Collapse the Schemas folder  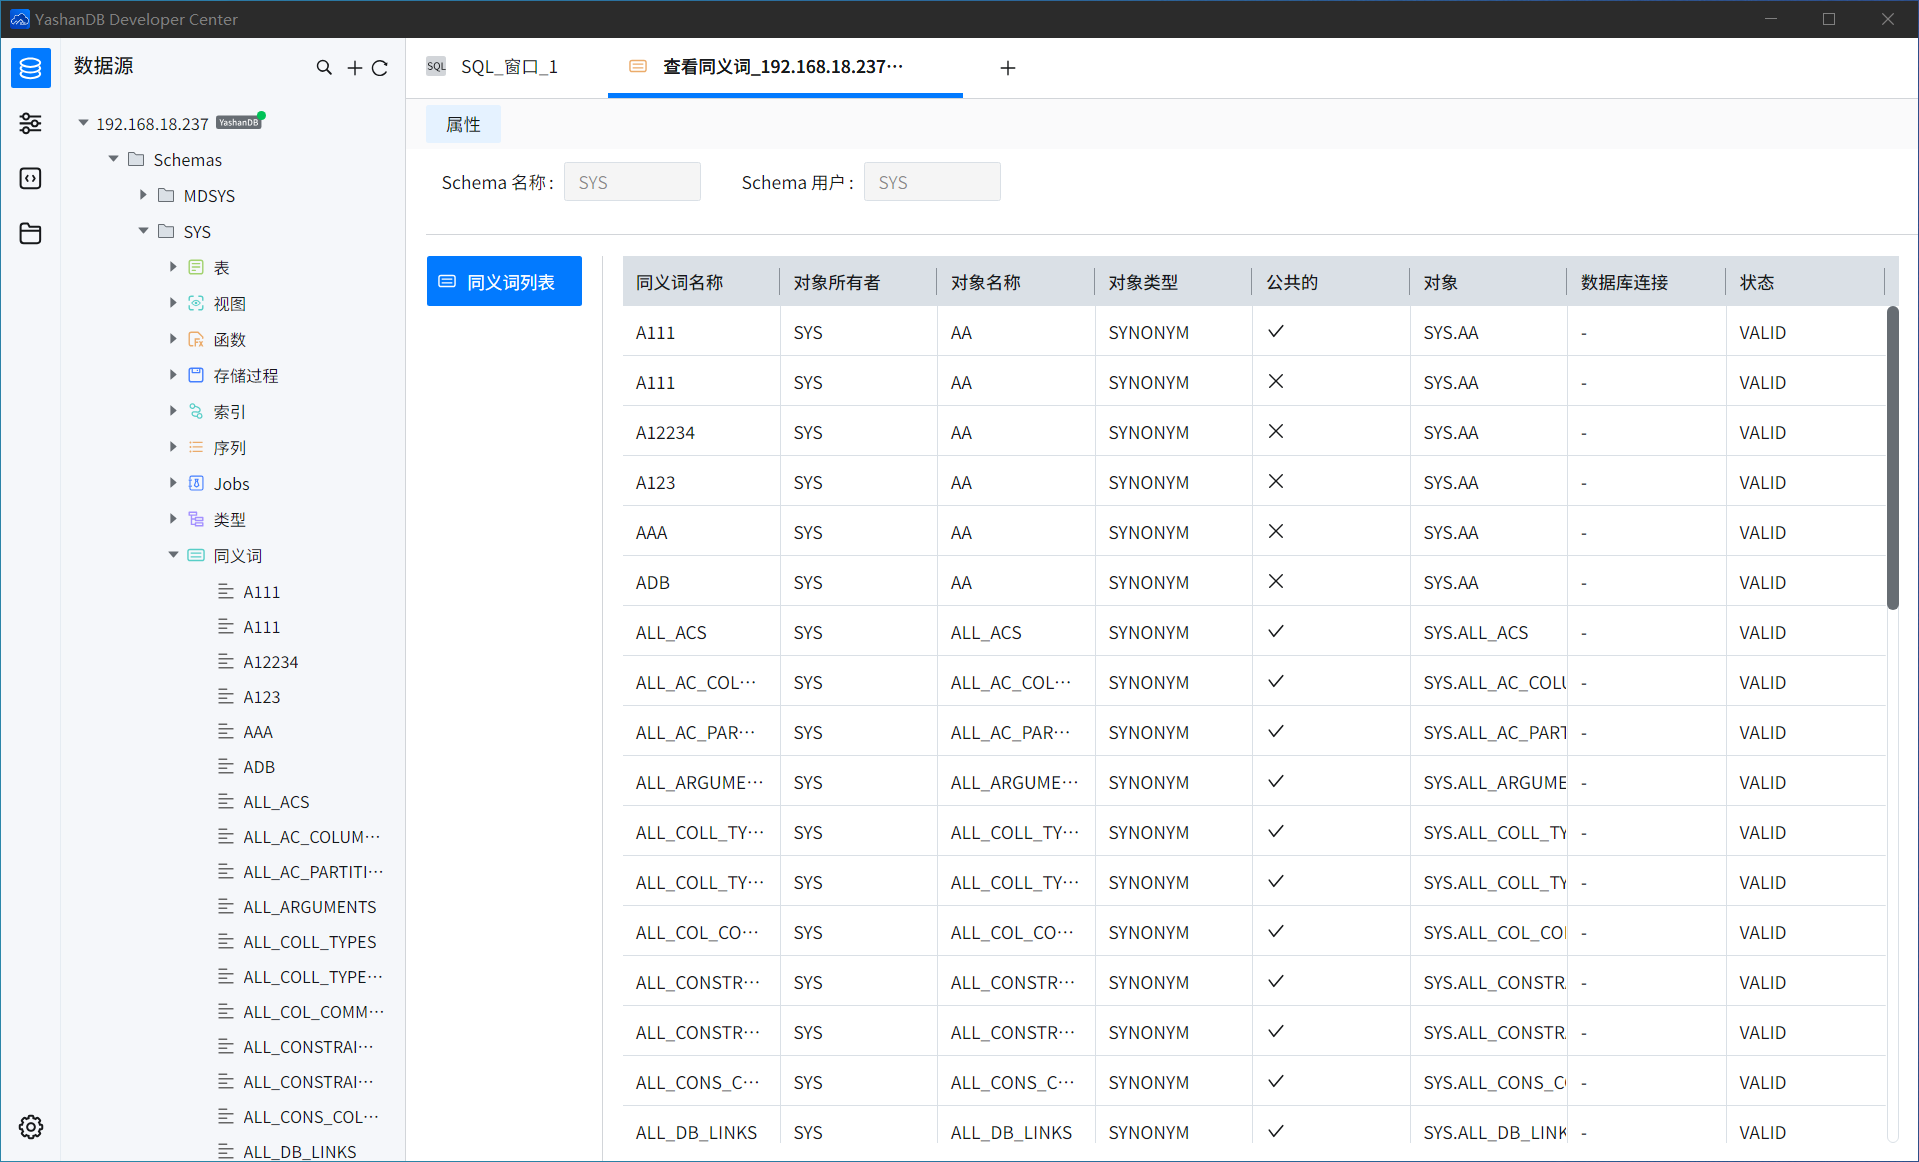tap(114, 159)
